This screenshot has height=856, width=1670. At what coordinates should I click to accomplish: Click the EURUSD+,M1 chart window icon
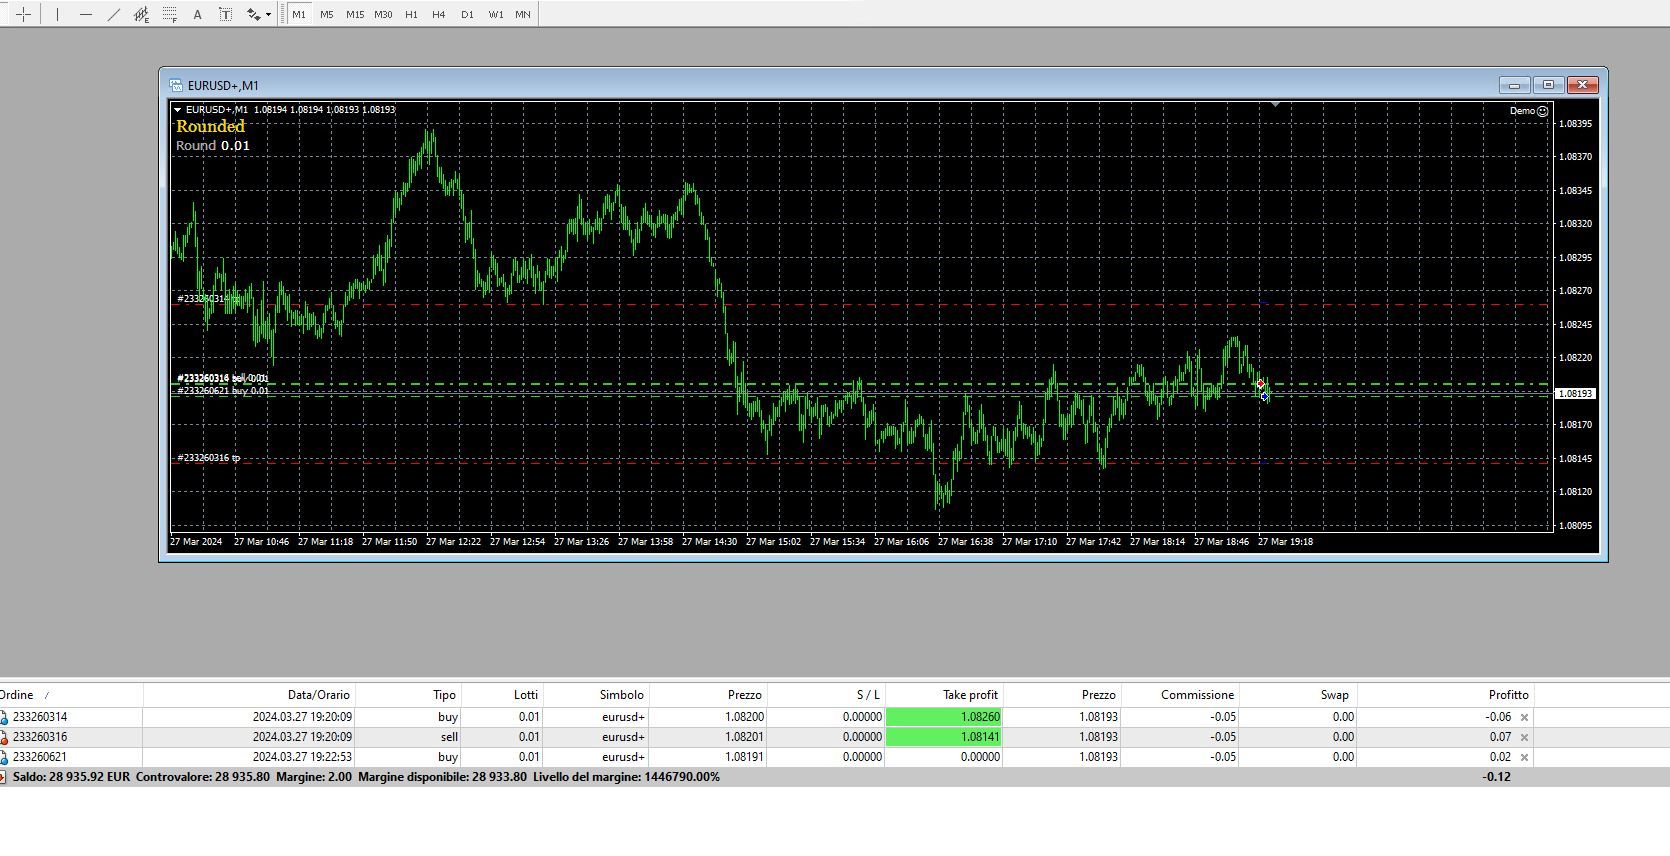[x=176, y=85]
